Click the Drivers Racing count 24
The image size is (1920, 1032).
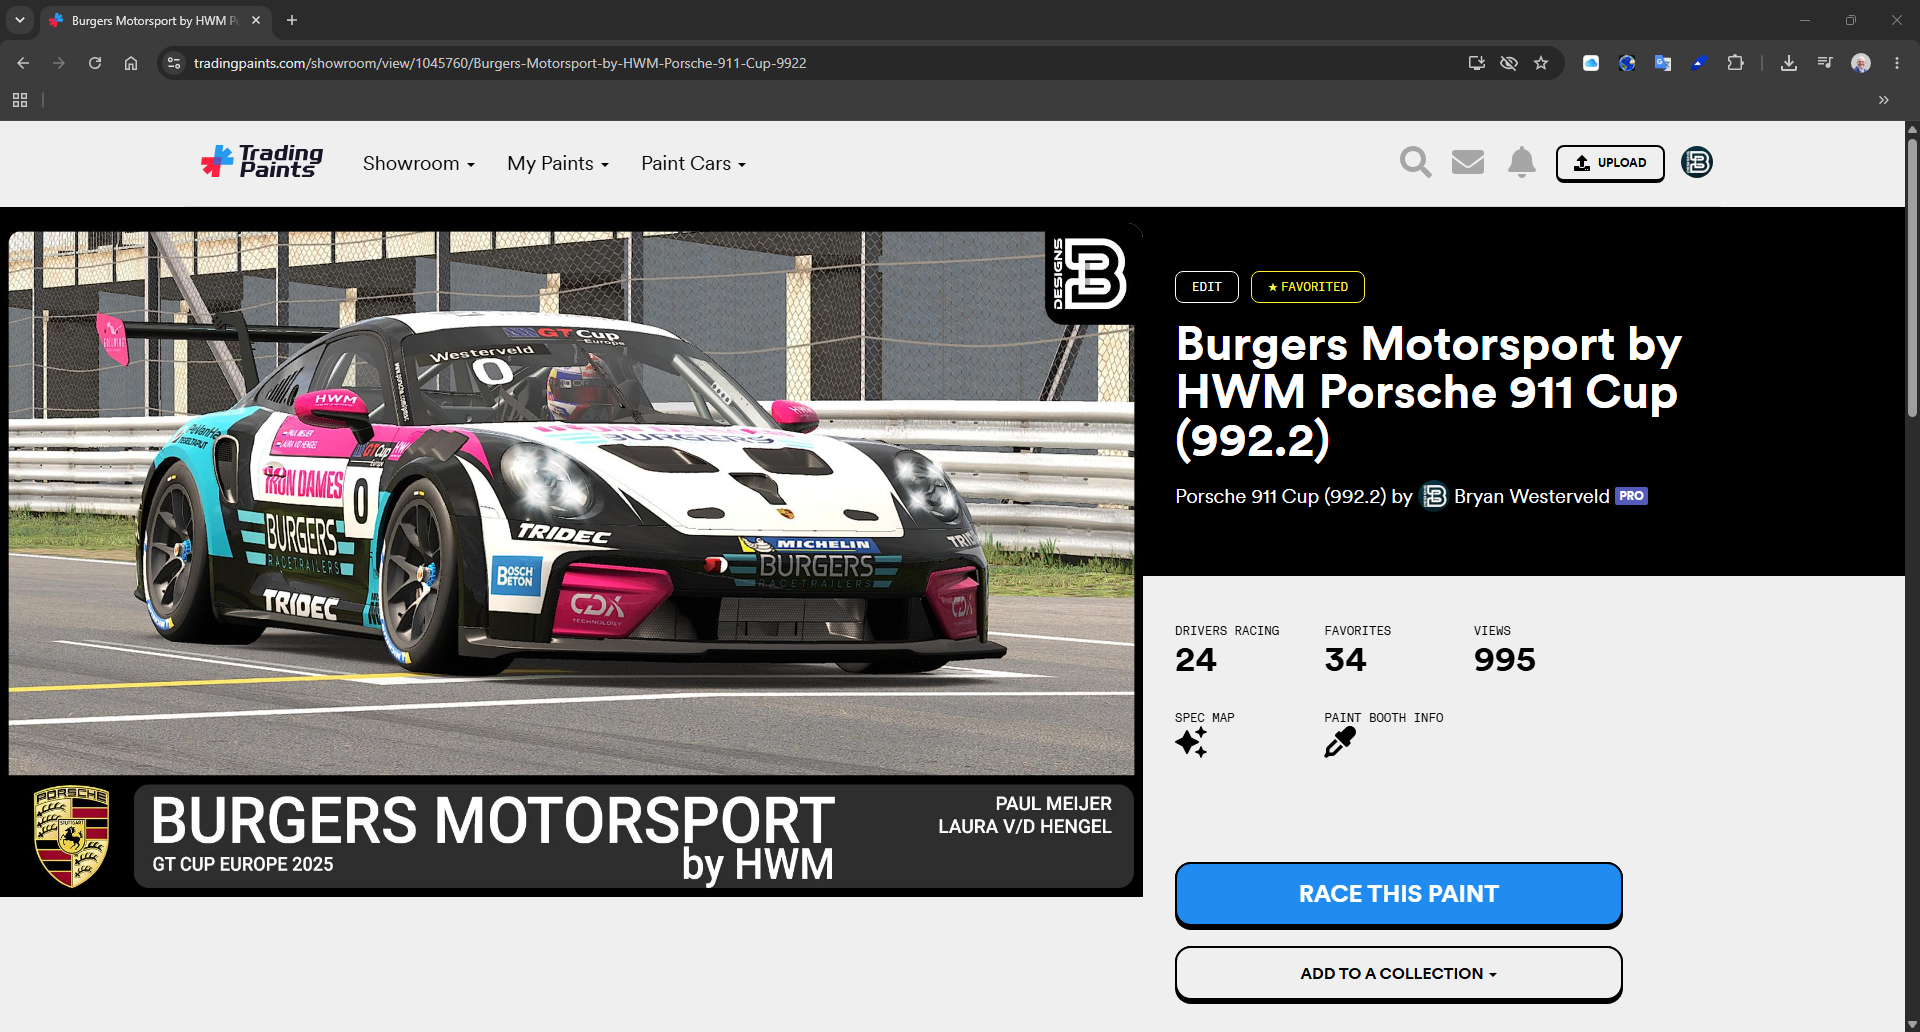click(1196, 660)
